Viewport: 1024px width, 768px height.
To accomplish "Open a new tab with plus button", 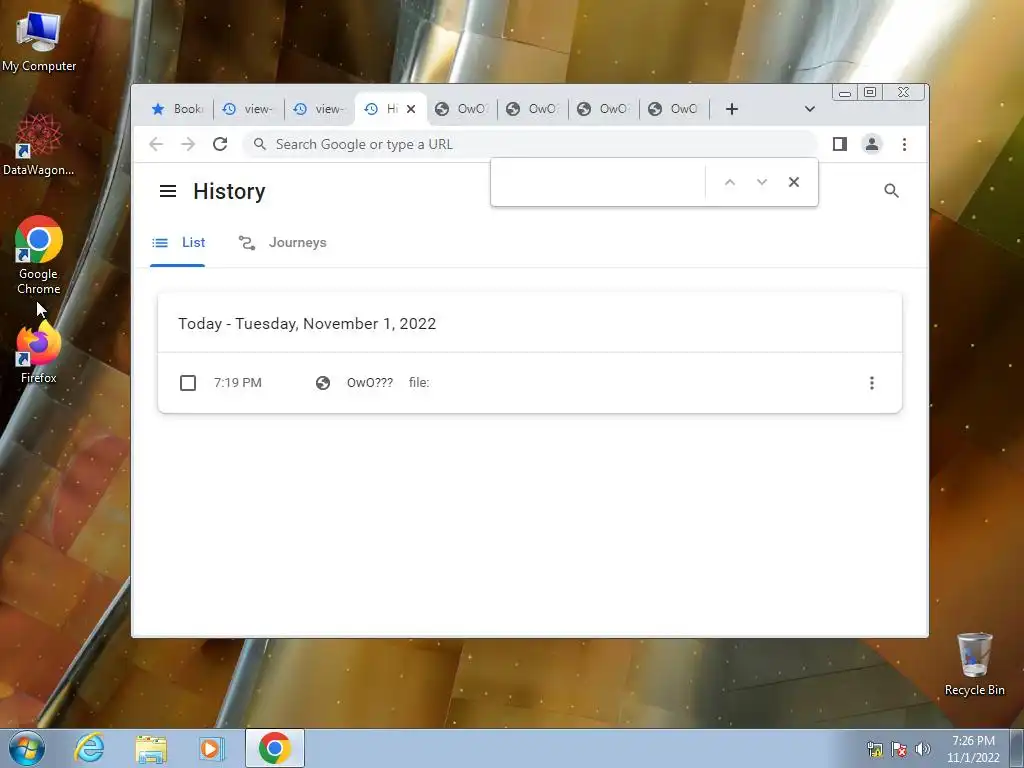I will (x=732, y=109).
